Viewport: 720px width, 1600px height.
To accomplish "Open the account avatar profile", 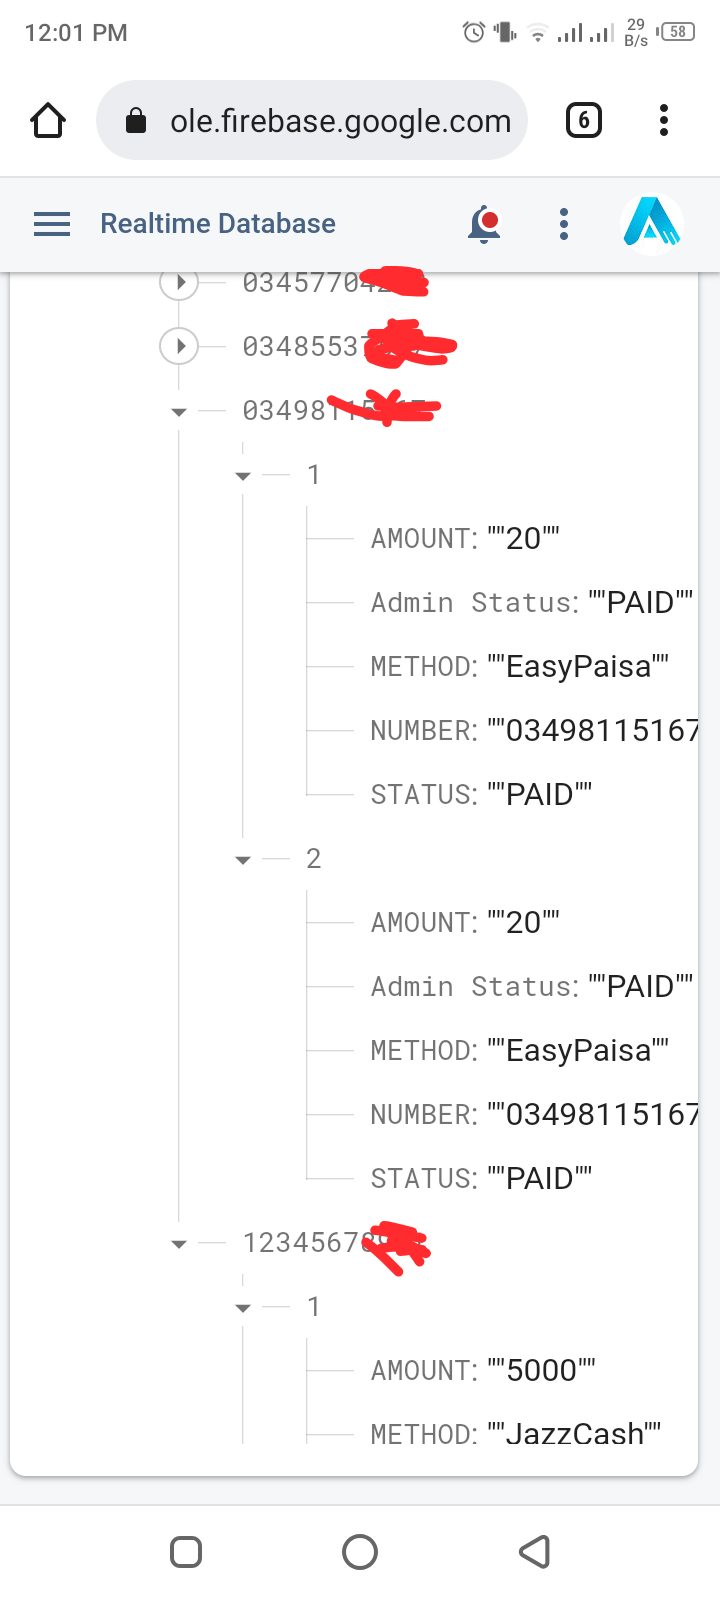I will point(651,224).
